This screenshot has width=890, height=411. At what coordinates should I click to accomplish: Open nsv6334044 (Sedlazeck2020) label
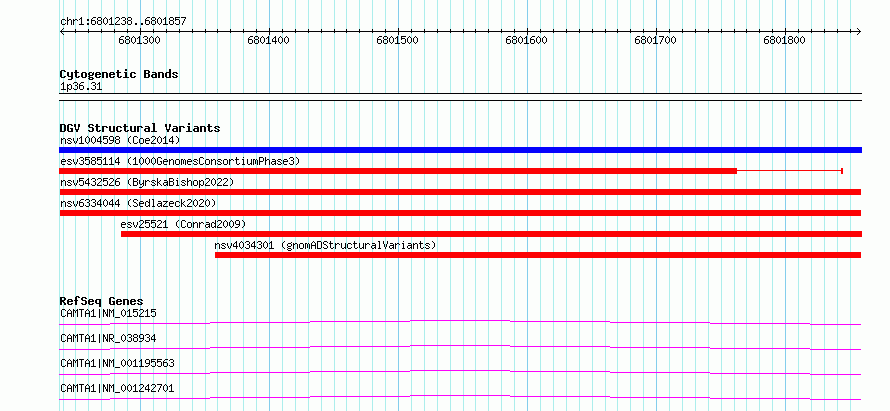(x=138, y=203)
